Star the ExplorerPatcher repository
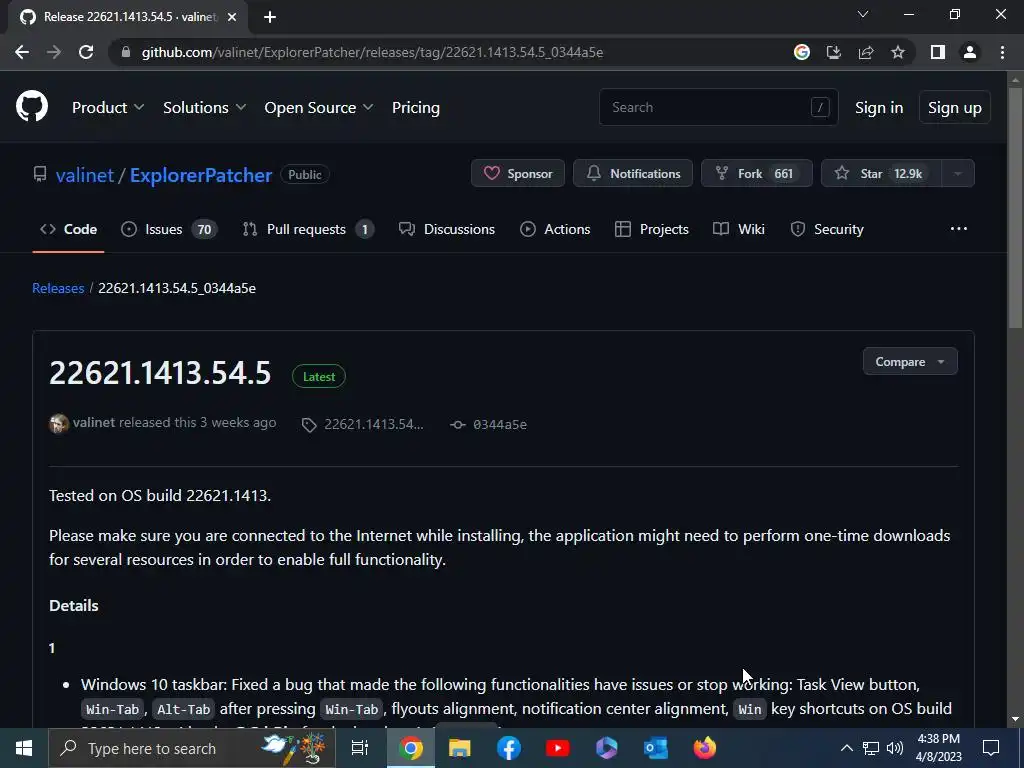The width and height of the screenshot is (1024, 768). point(881,174)
